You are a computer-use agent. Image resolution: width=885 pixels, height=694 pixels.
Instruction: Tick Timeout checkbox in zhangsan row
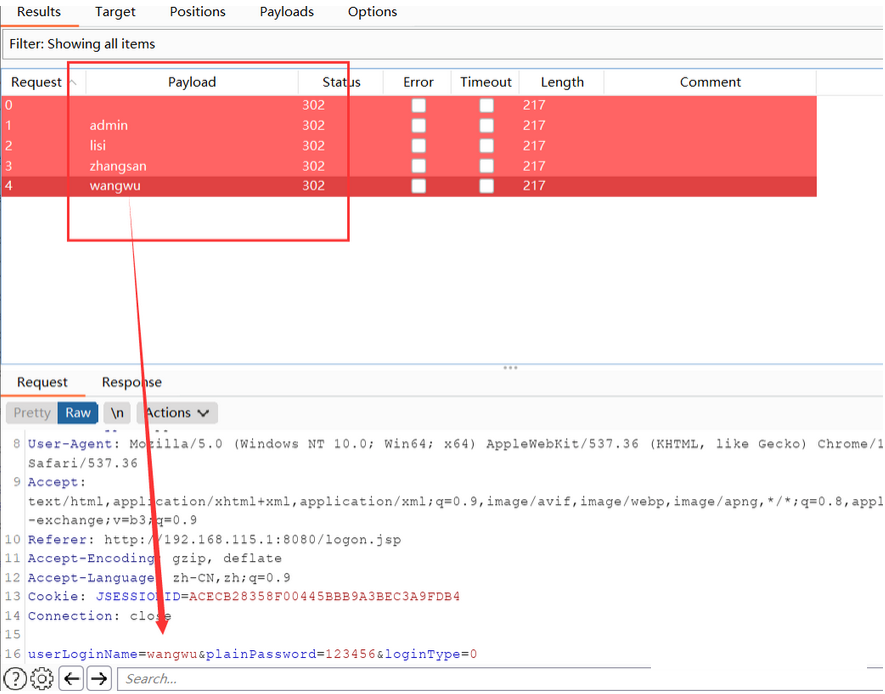pos(486,166)
